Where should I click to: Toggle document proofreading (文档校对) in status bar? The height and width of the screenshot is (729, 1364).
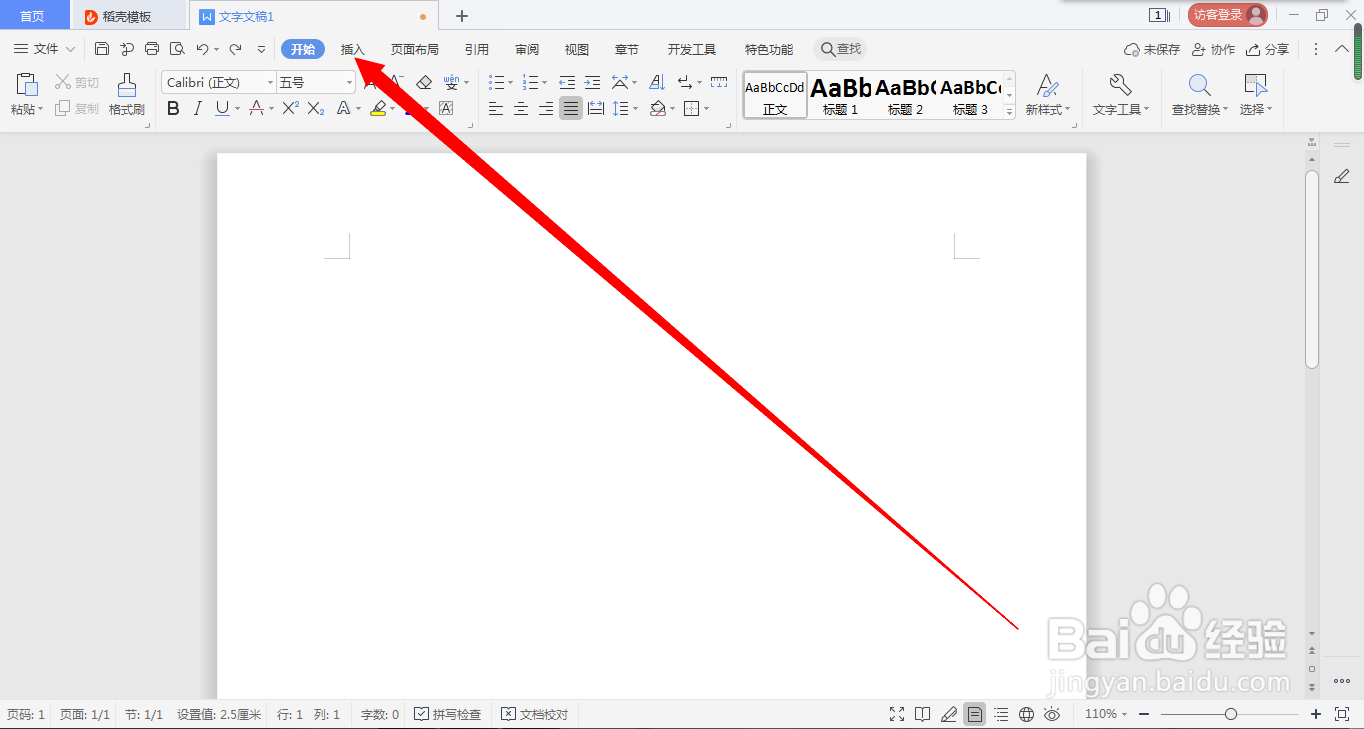pos(535,714)
